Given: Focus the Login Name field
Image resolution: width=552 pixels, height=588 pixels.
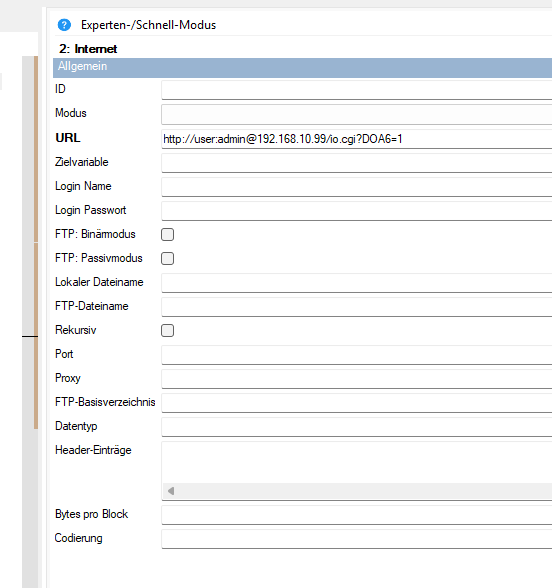Looking at the screenshot, I should pyautogui.click(x=357, y=187).
